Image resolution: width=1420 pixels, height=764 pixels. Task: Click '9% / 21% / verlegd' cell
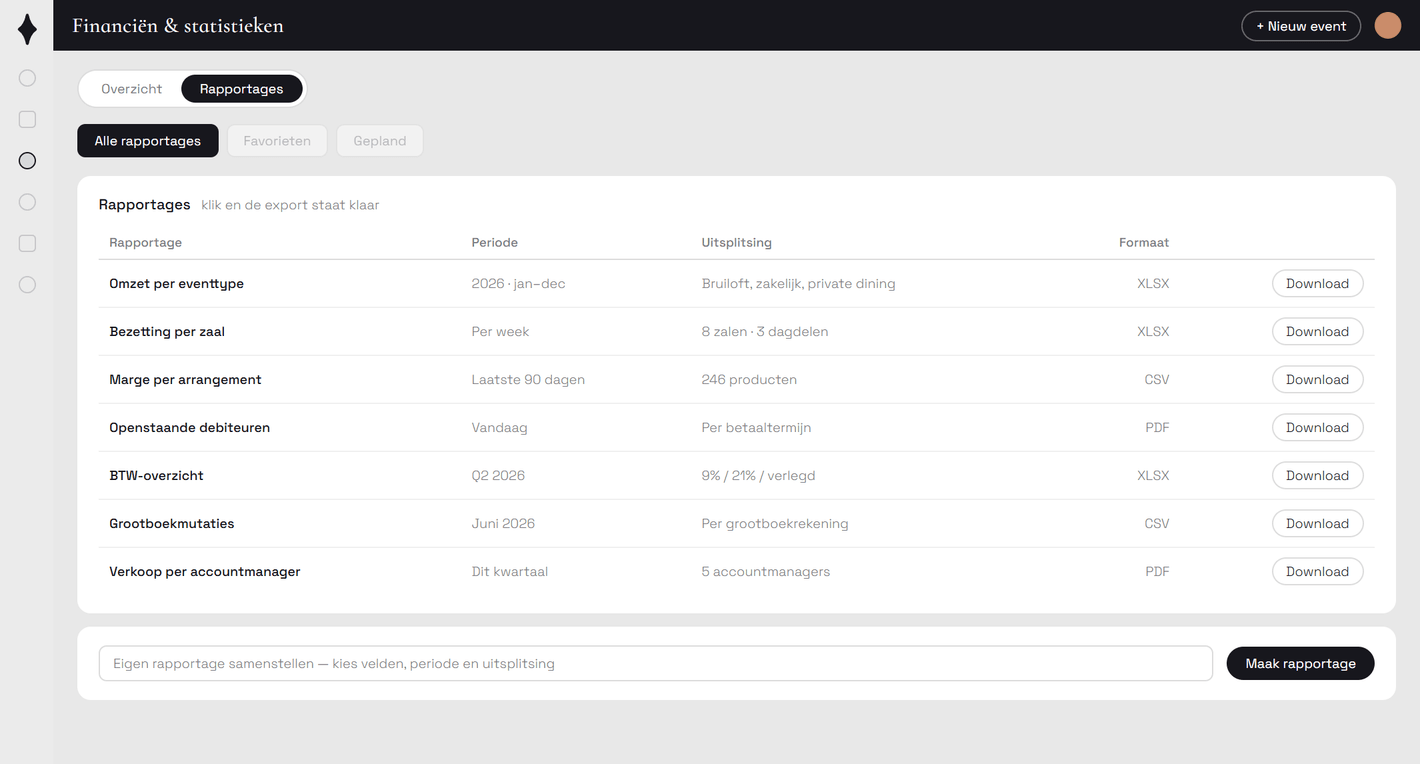[759, 476]
